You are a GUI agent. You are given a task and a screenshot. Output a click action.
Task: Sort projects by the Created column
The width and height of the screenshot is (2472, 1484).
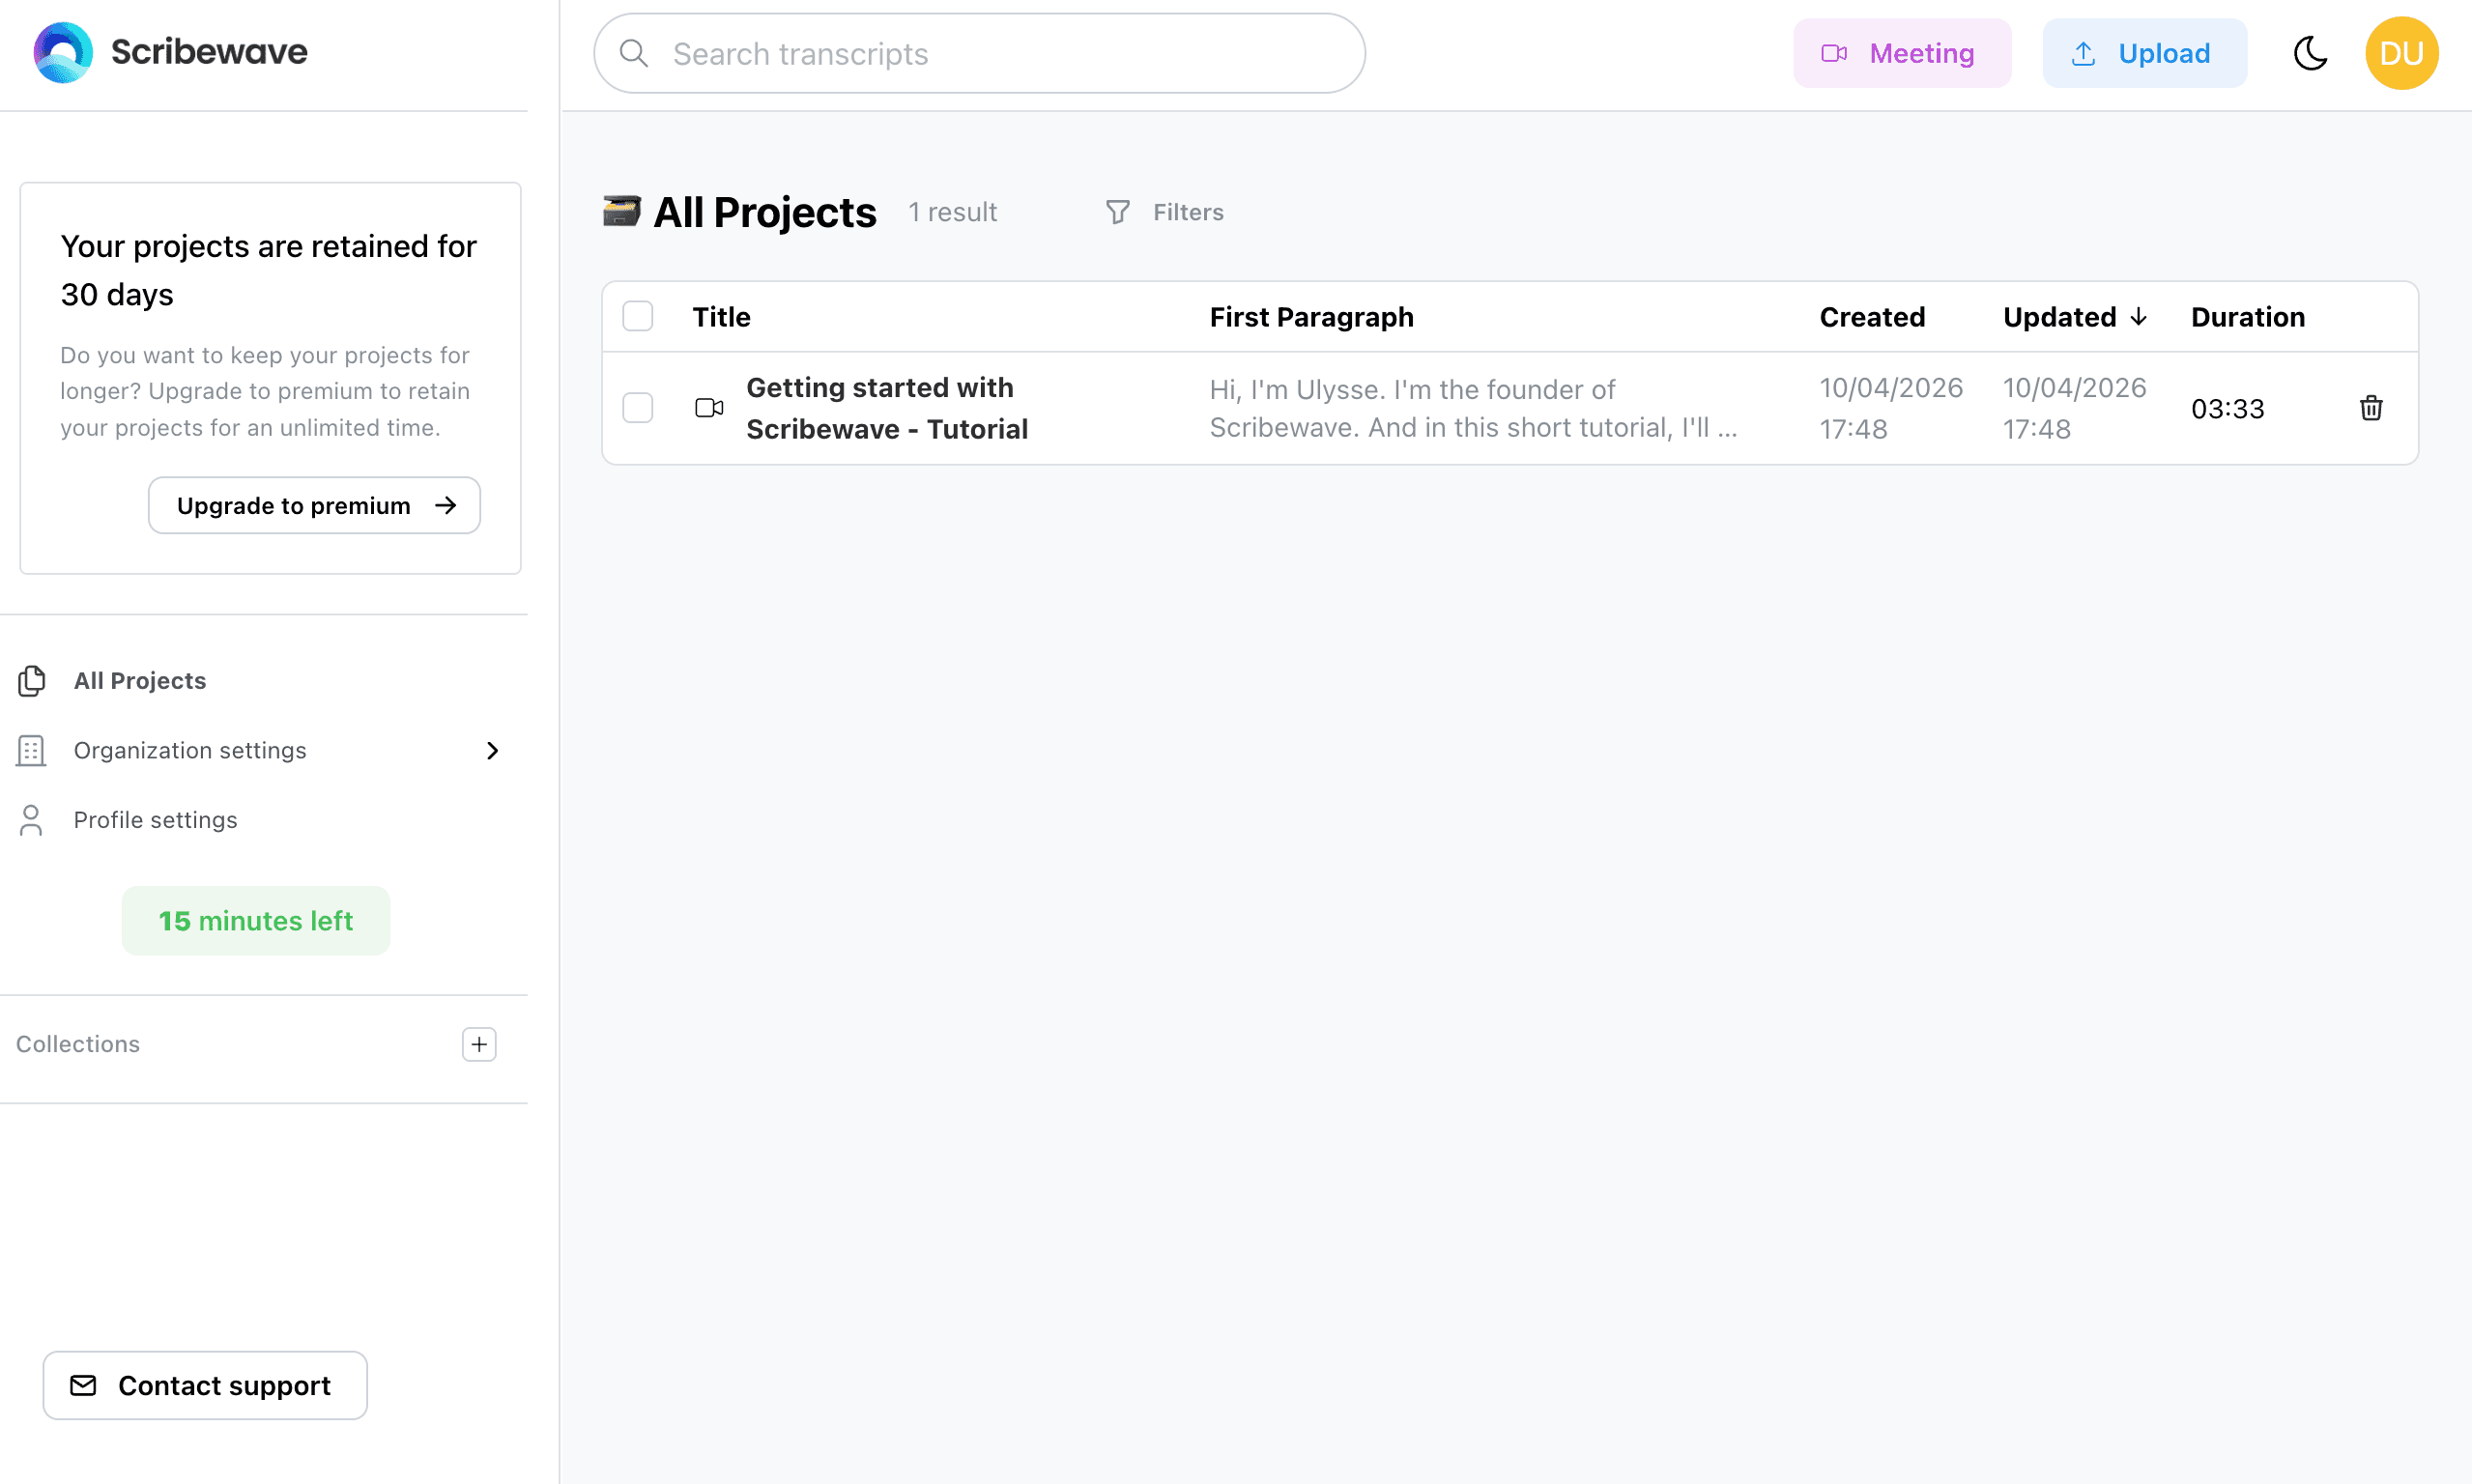pyautogui.click(x=1872, y=316)
